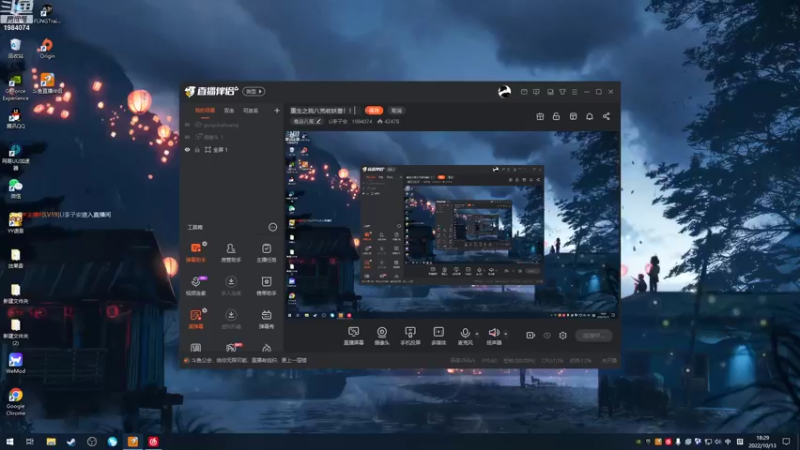This screenshot has height=450, width=800.
Task: Add a 多媒体 multimedia source
Action: click(439, 336)
